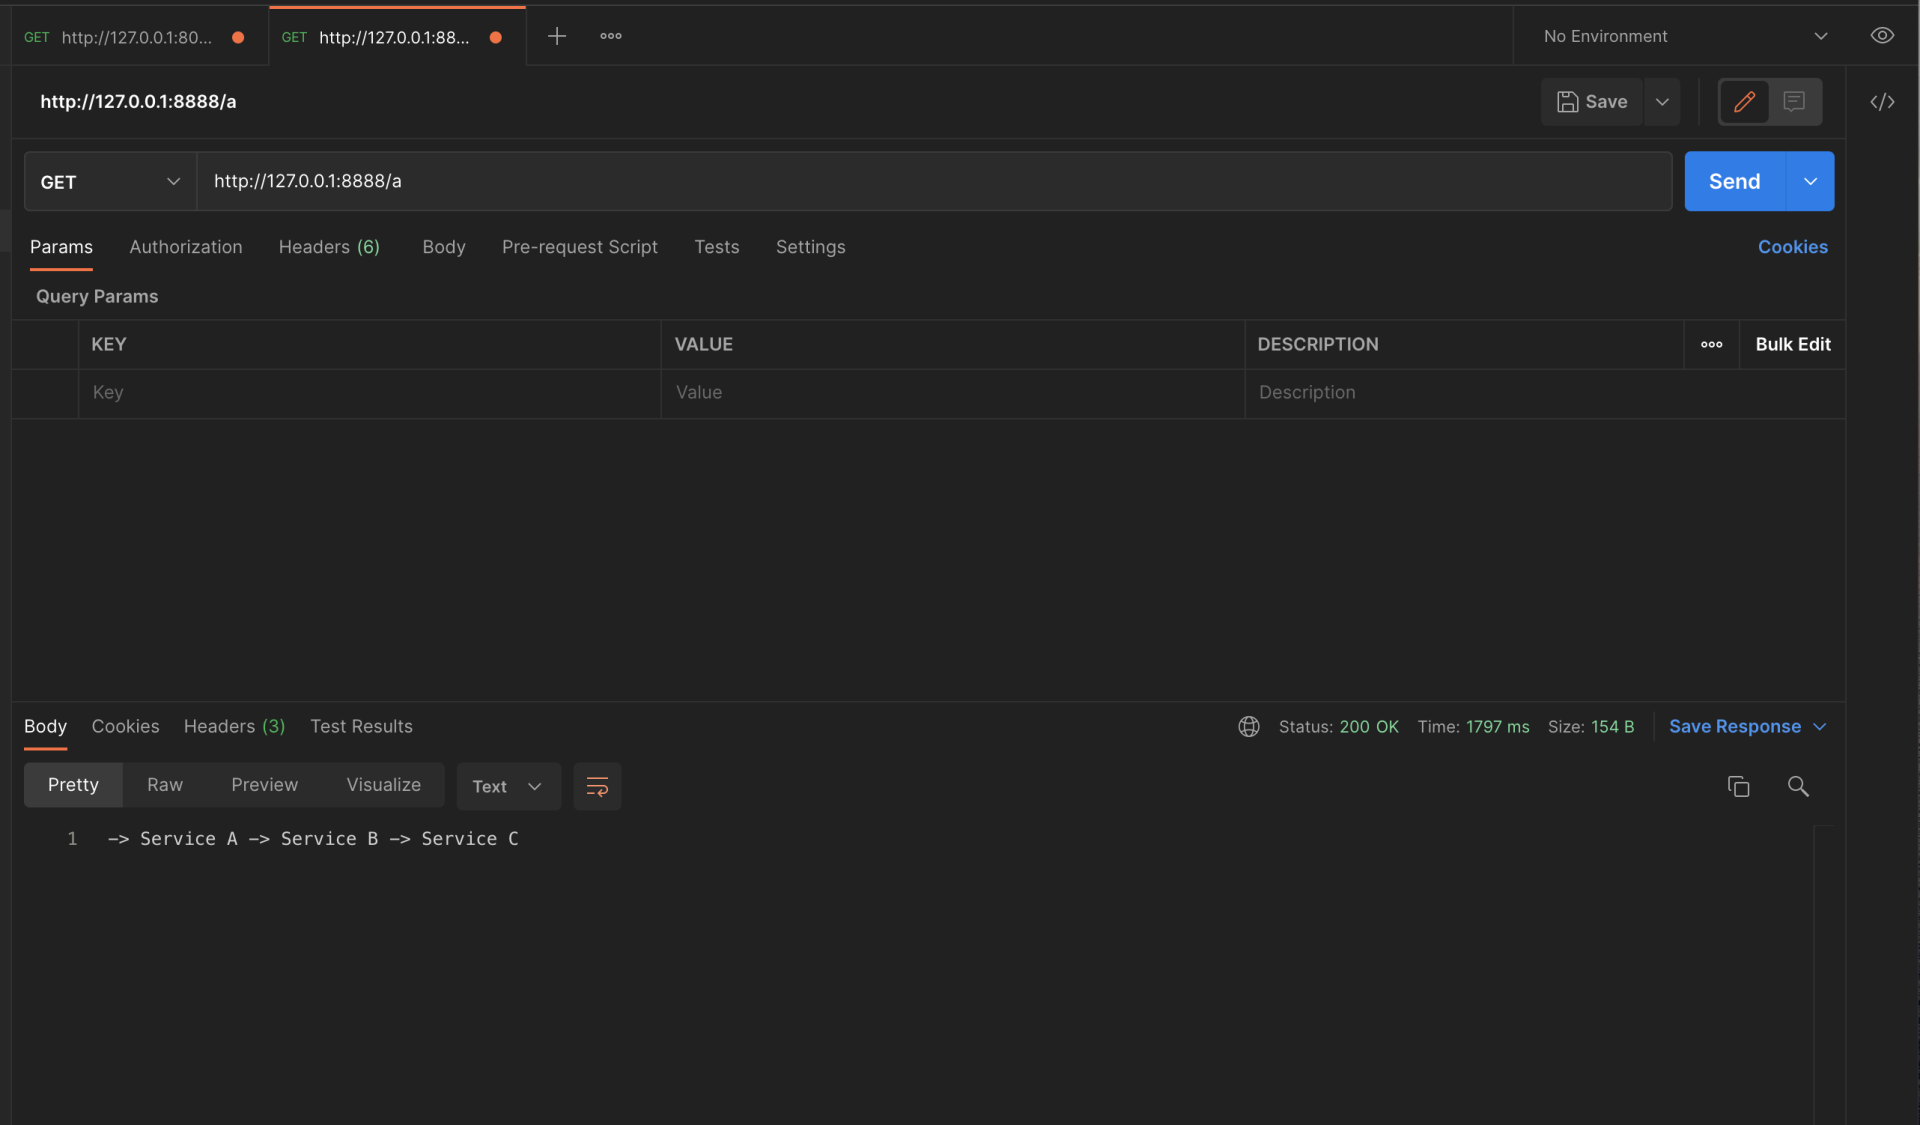
Task: Click the query param Value field
Action: (x=952, y=393)
